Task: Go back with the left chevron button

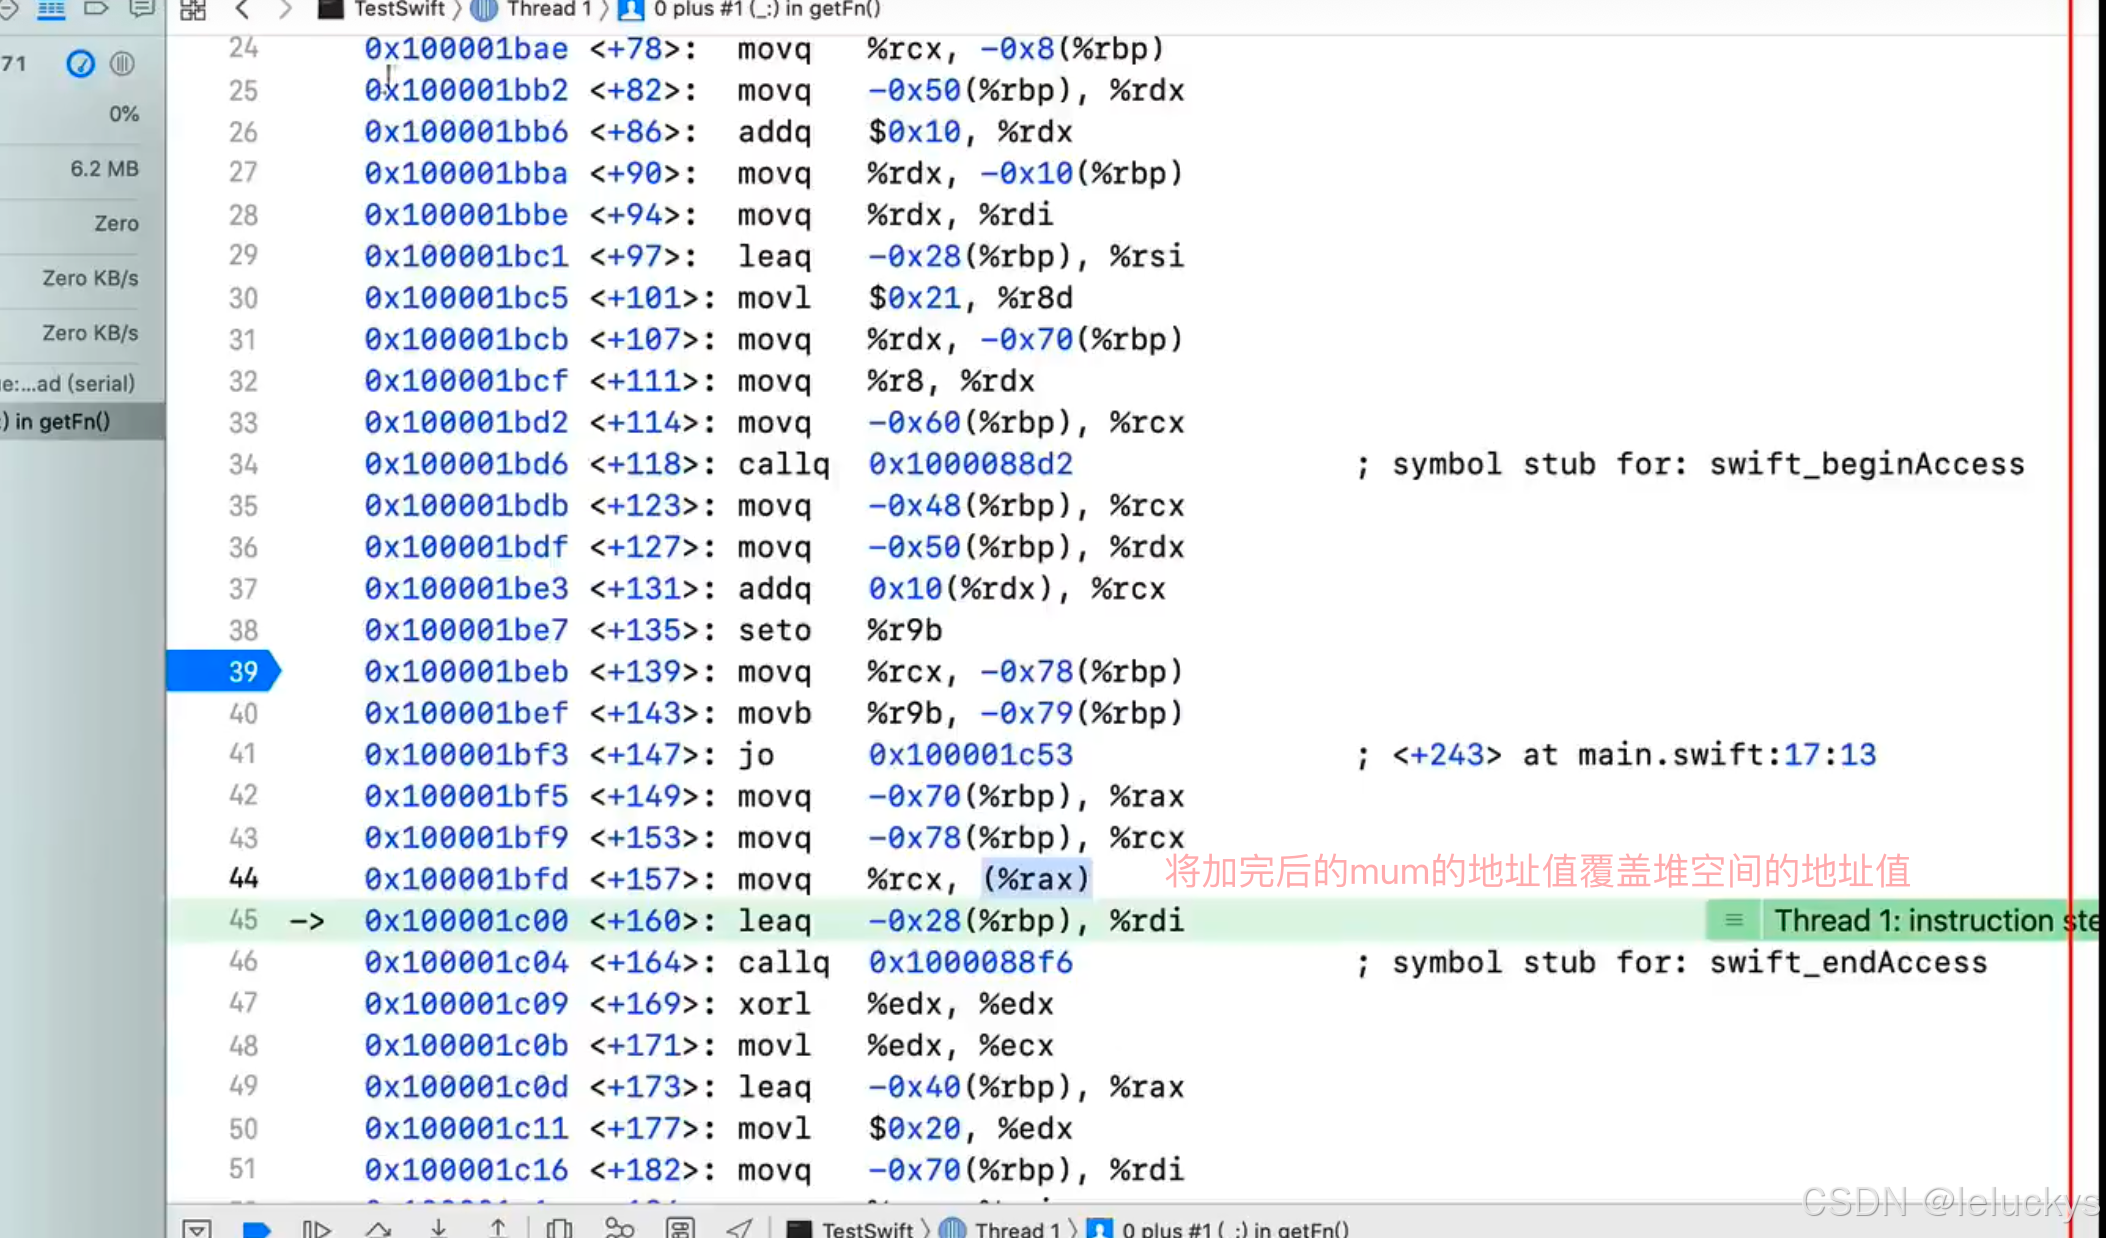Action: tap(242, 10)
